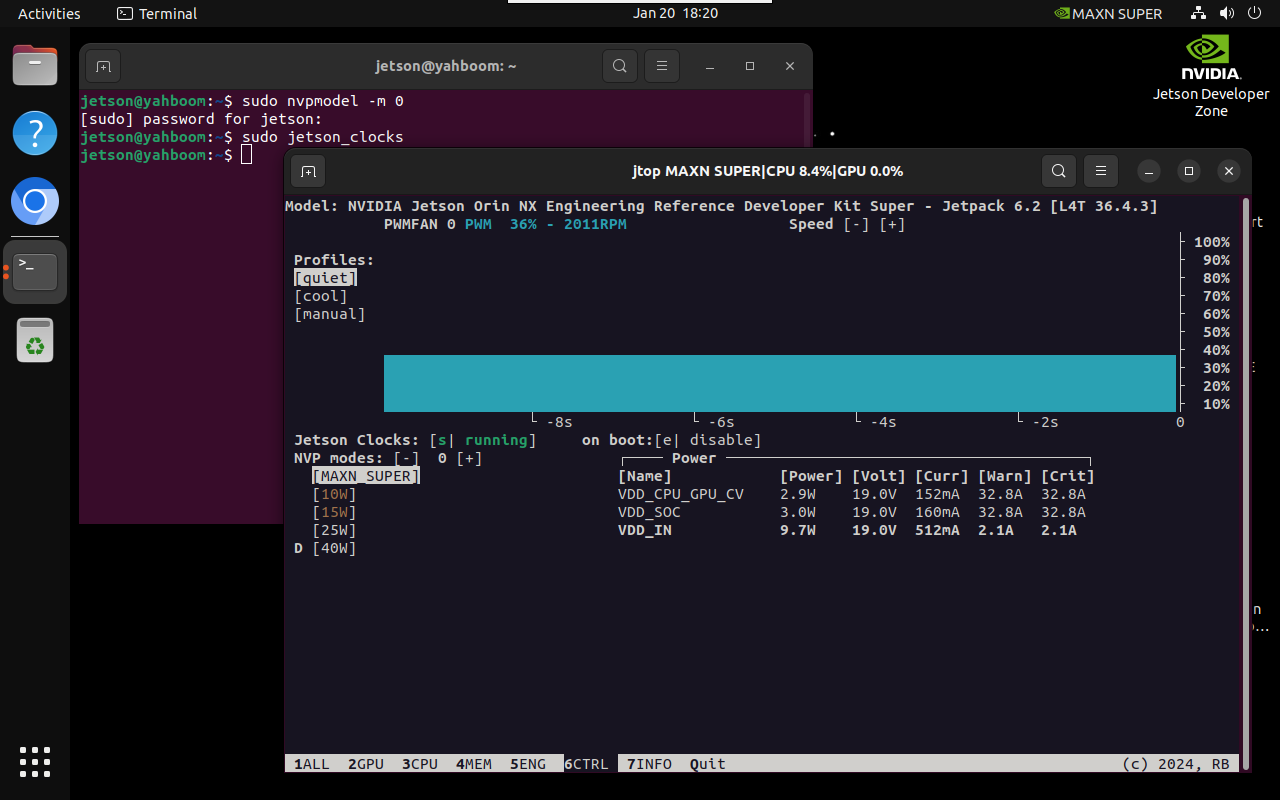This screenshot has height=800, width=1280.
Task: Switch to the 3CPU tab
Action: pyautogui.click(x=420, y=764)
